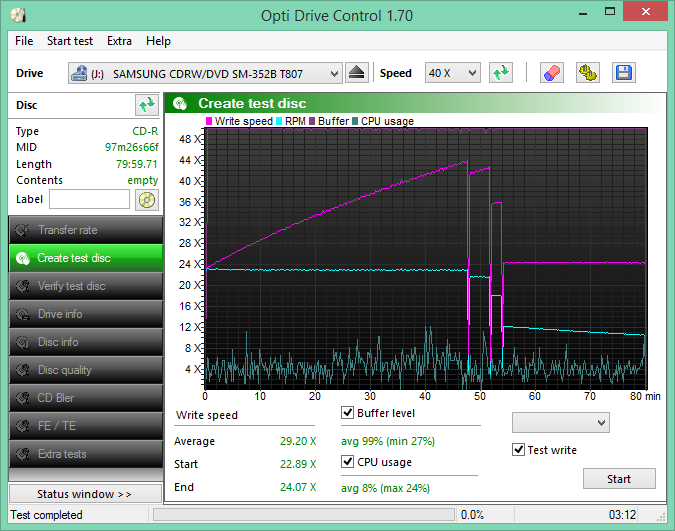Viewport: 675px width, 531px height.
Task: Click the MID value 97m26s66f
Action: pos(132,147)
